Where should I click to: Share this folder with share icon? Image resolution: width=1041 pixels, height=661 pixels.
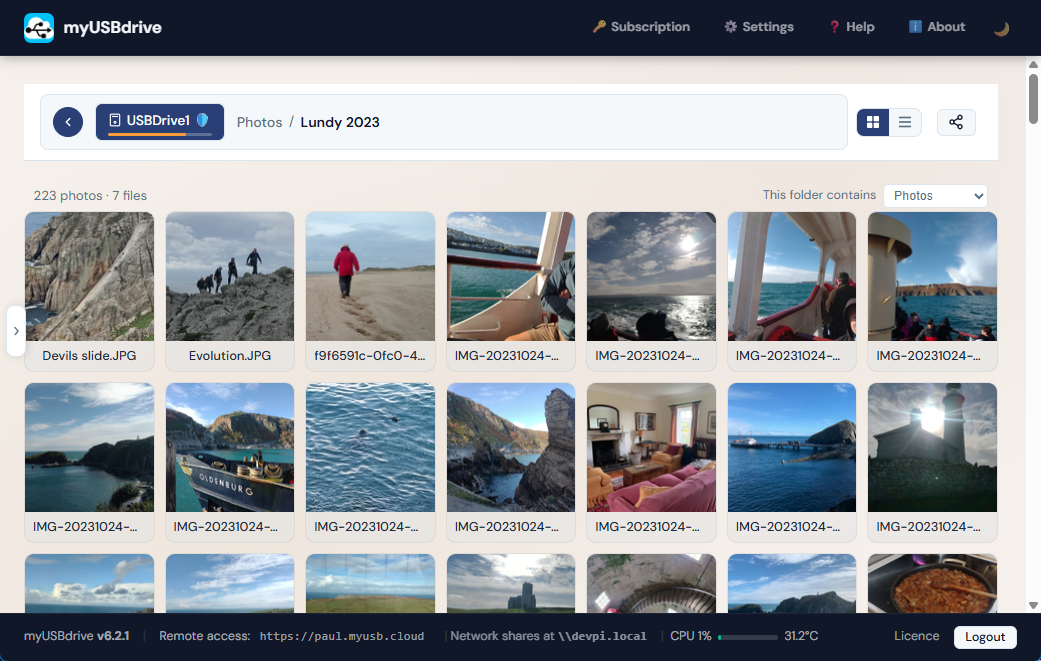[956, 122]
